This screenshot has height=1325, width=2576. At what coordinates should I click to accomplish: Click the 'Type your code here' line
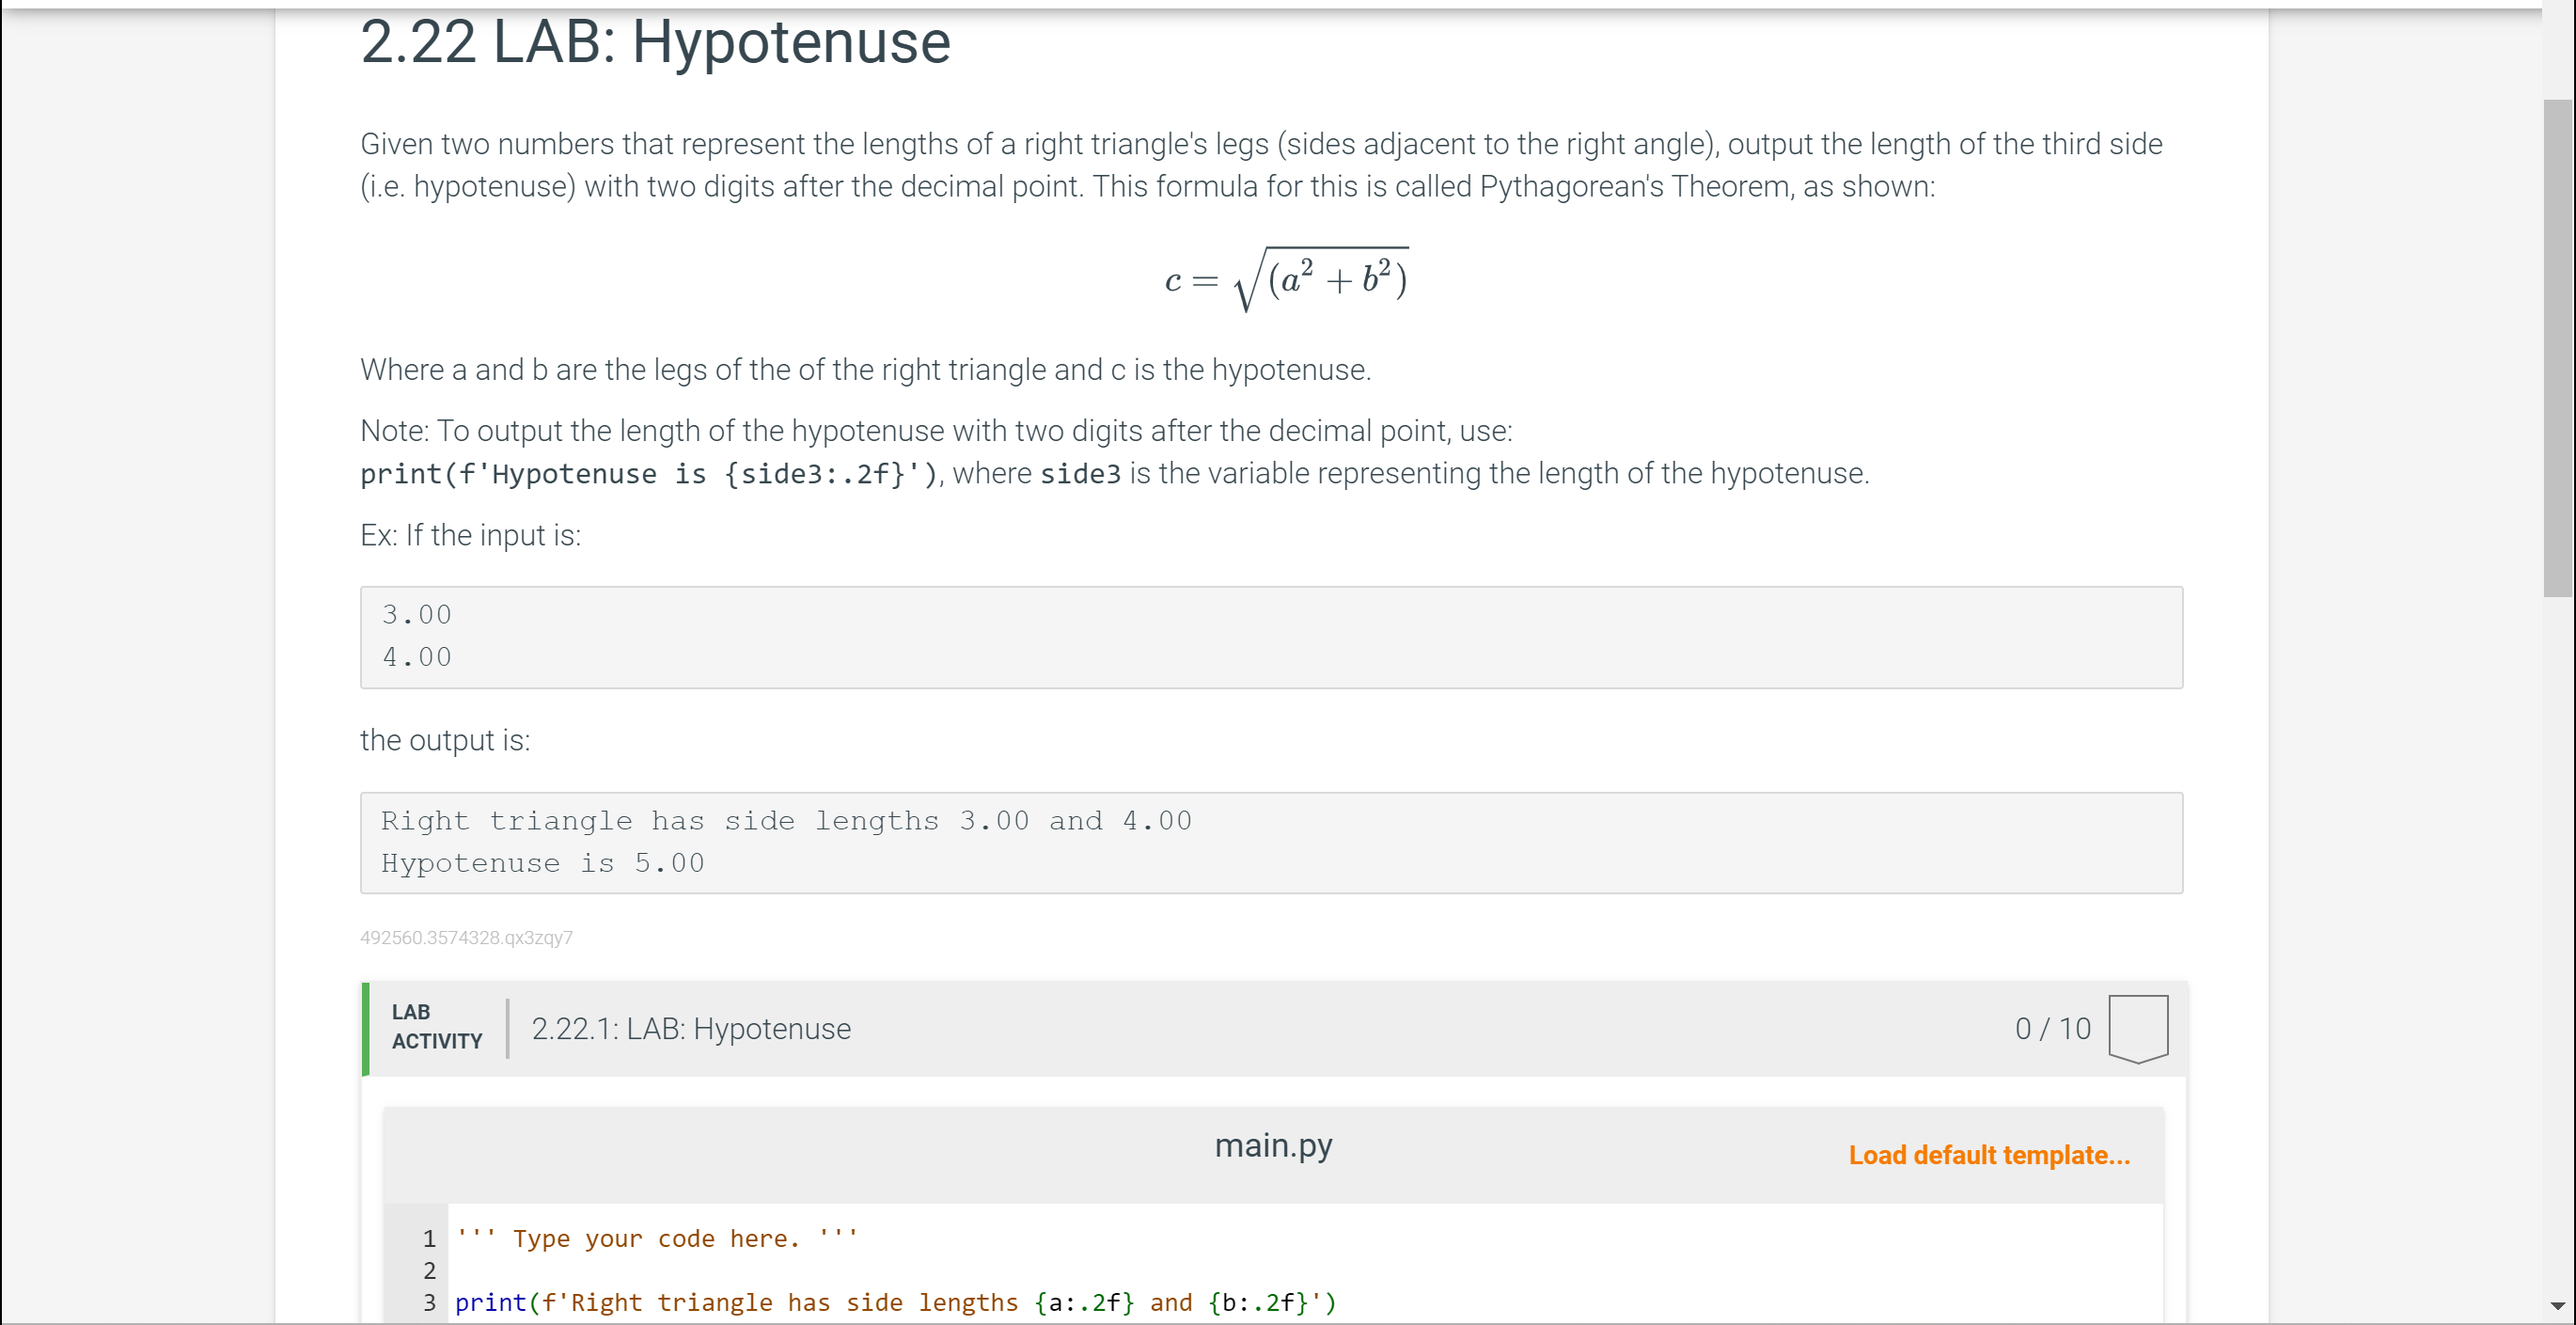pyautogui.click(x=656, y=1238)
